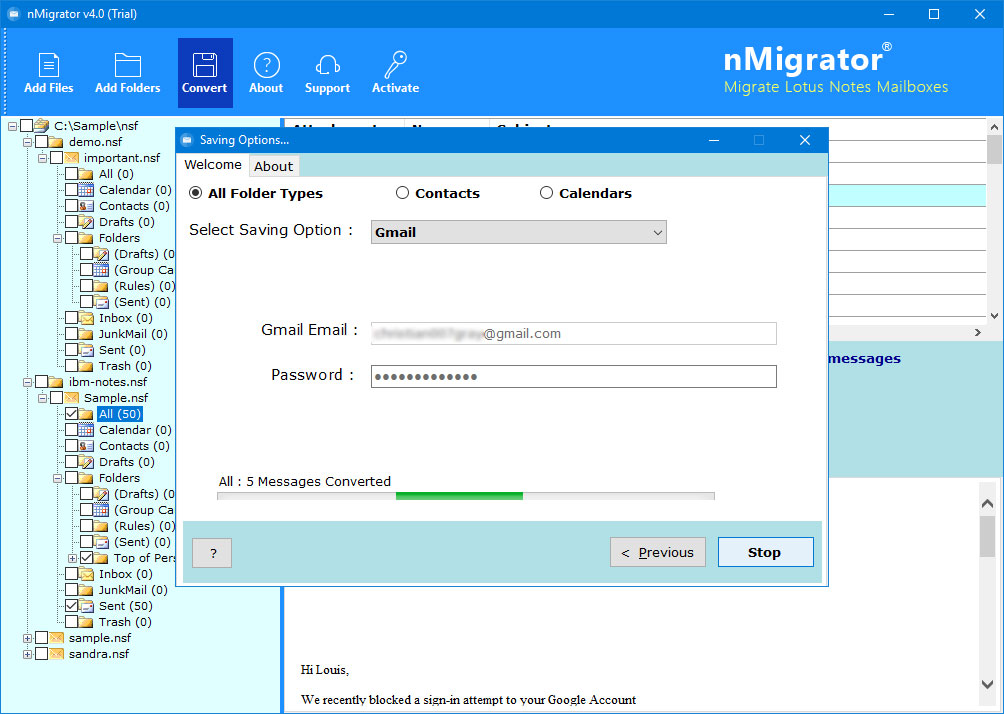Collapse the demo.nsf tree node
This screenshot has width=1004, height=714.
[x=28, y=142]
